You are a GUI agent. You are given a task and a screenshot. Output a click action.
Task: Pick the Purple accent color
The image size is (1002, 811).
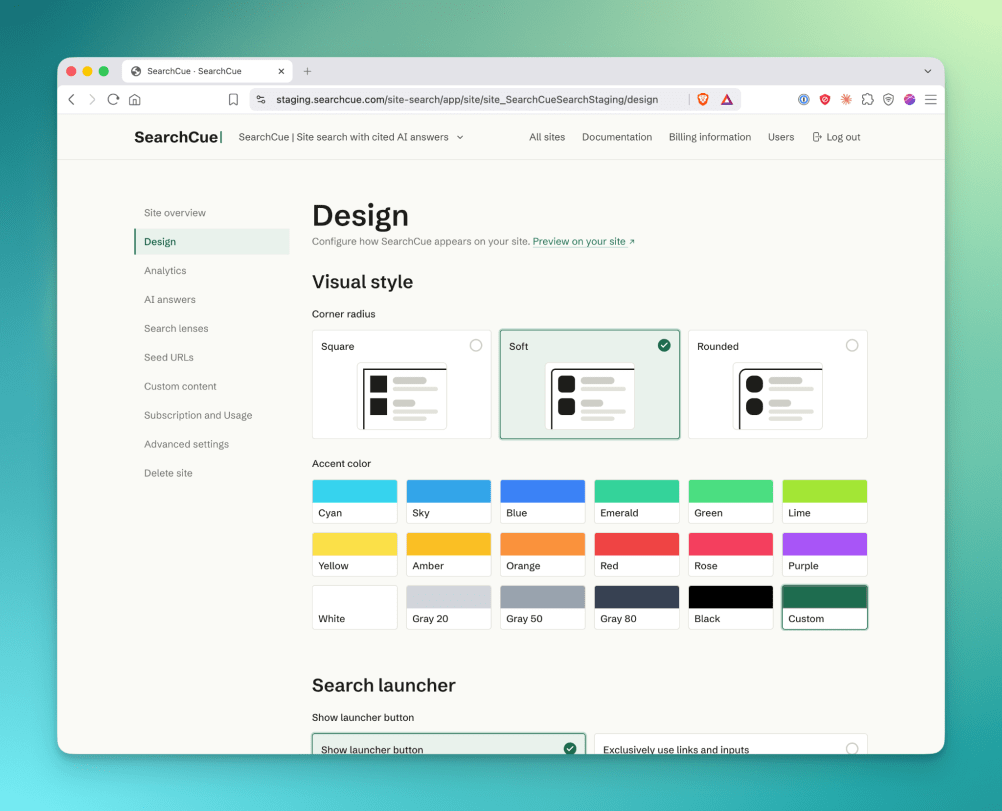(824, 555)
